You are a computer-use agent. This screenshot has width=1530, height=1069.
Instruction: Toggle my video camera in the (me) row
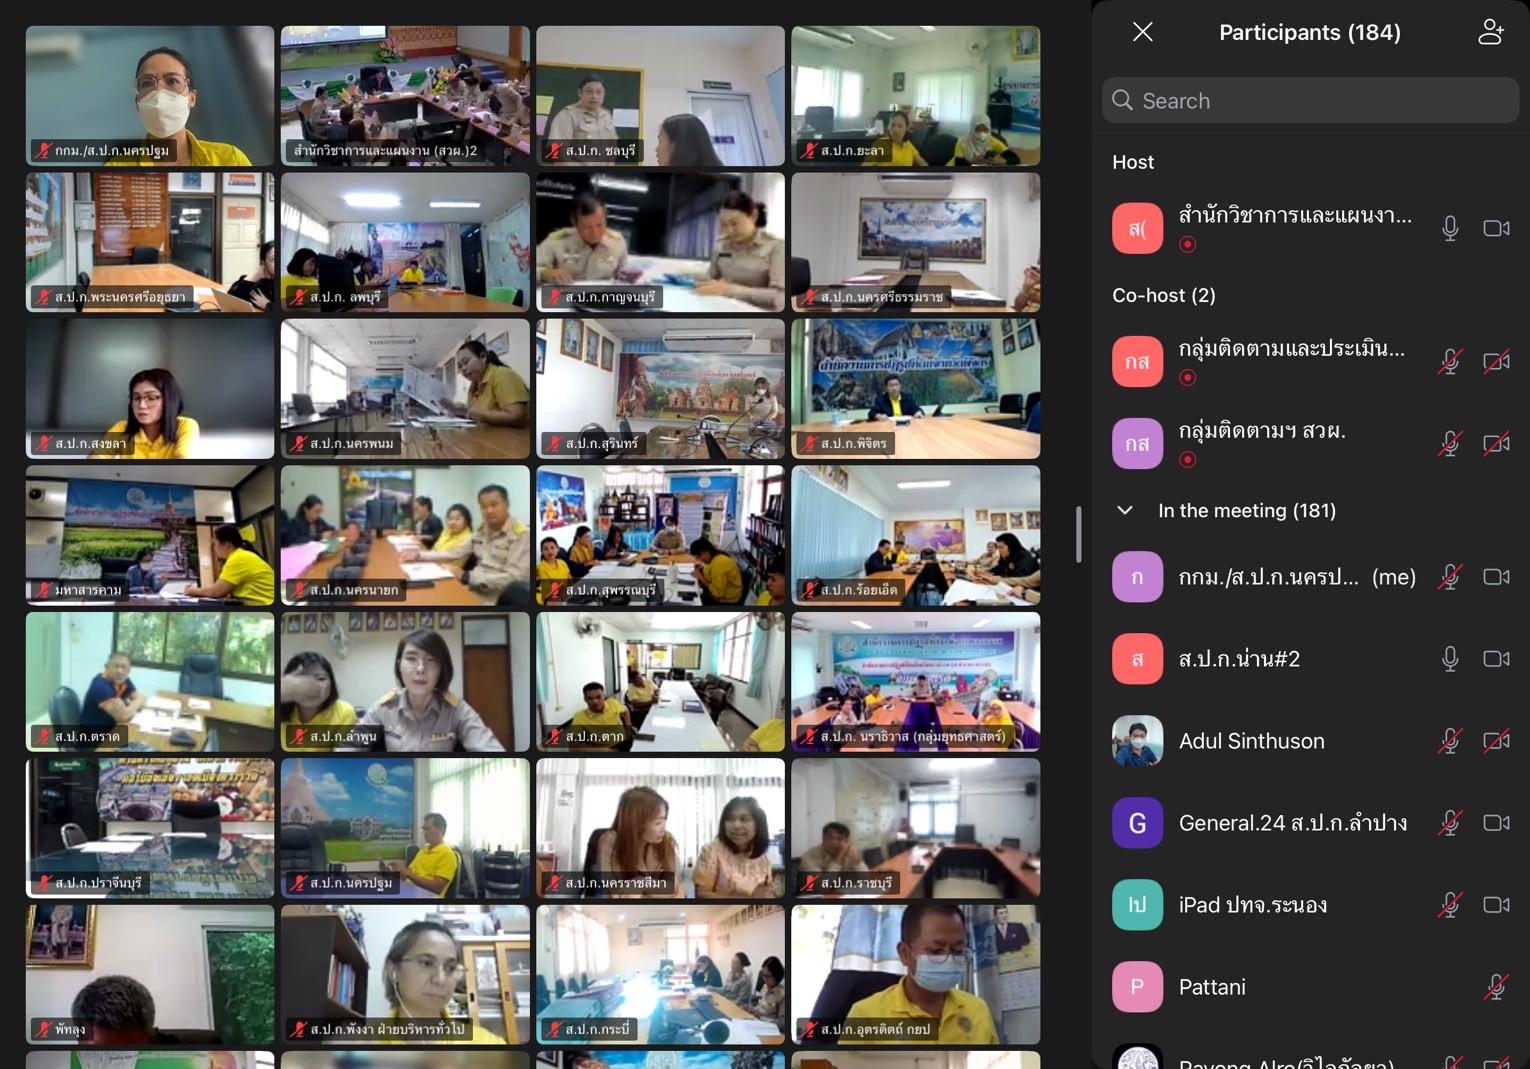coord(1496,577)
